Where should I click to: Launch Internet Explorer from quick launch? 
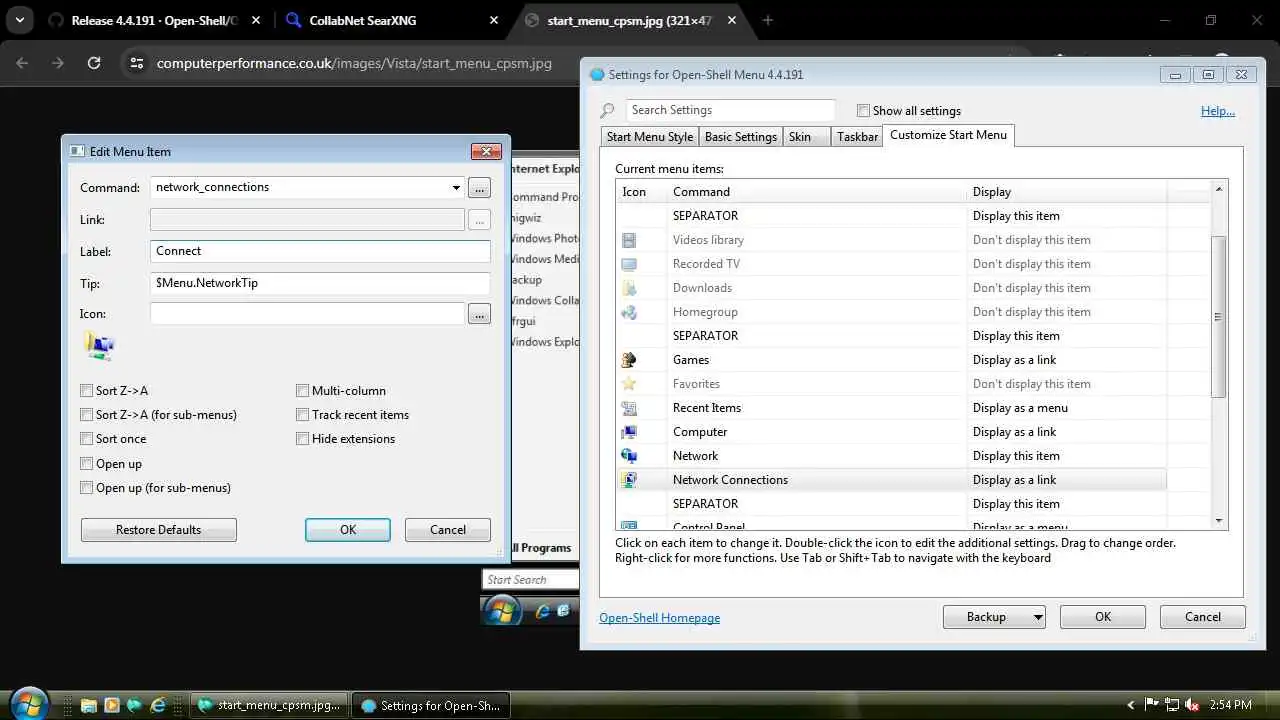click(x=158, y=705)
